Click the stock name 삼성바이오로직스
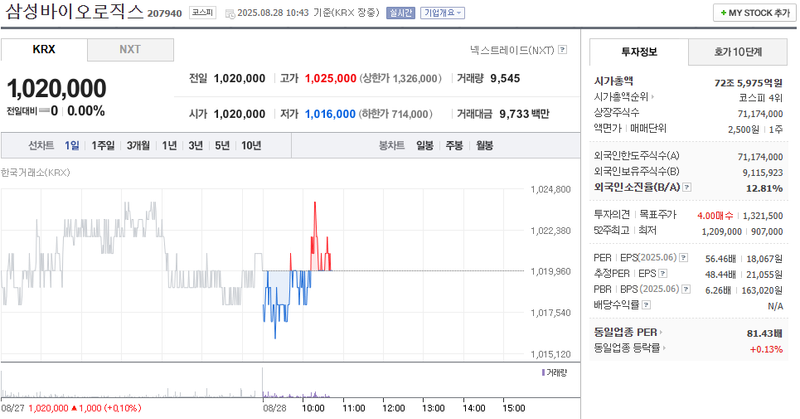Image resolution: width=800 pixels, height=419 pixels. click(74, 11)
